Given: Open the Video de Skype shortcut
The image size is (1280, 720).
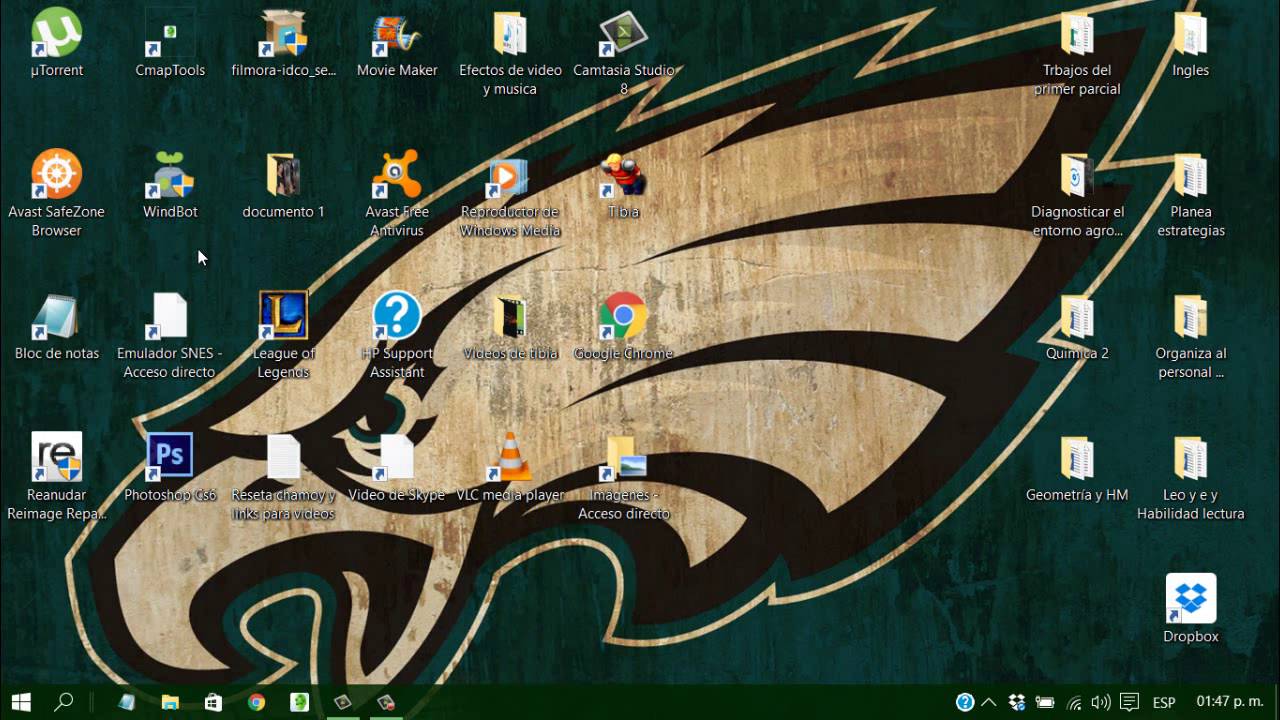Looking at the screenshot, I should pyautogui.click(x=397, y=468).
